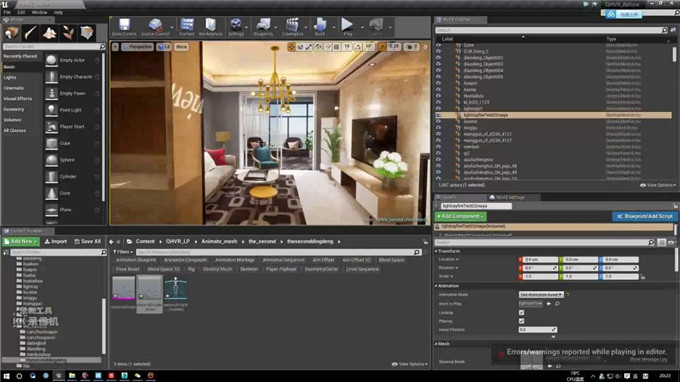Open the Marketplace toolbar icon
This screenshot has height=382, width=680.
211,26
